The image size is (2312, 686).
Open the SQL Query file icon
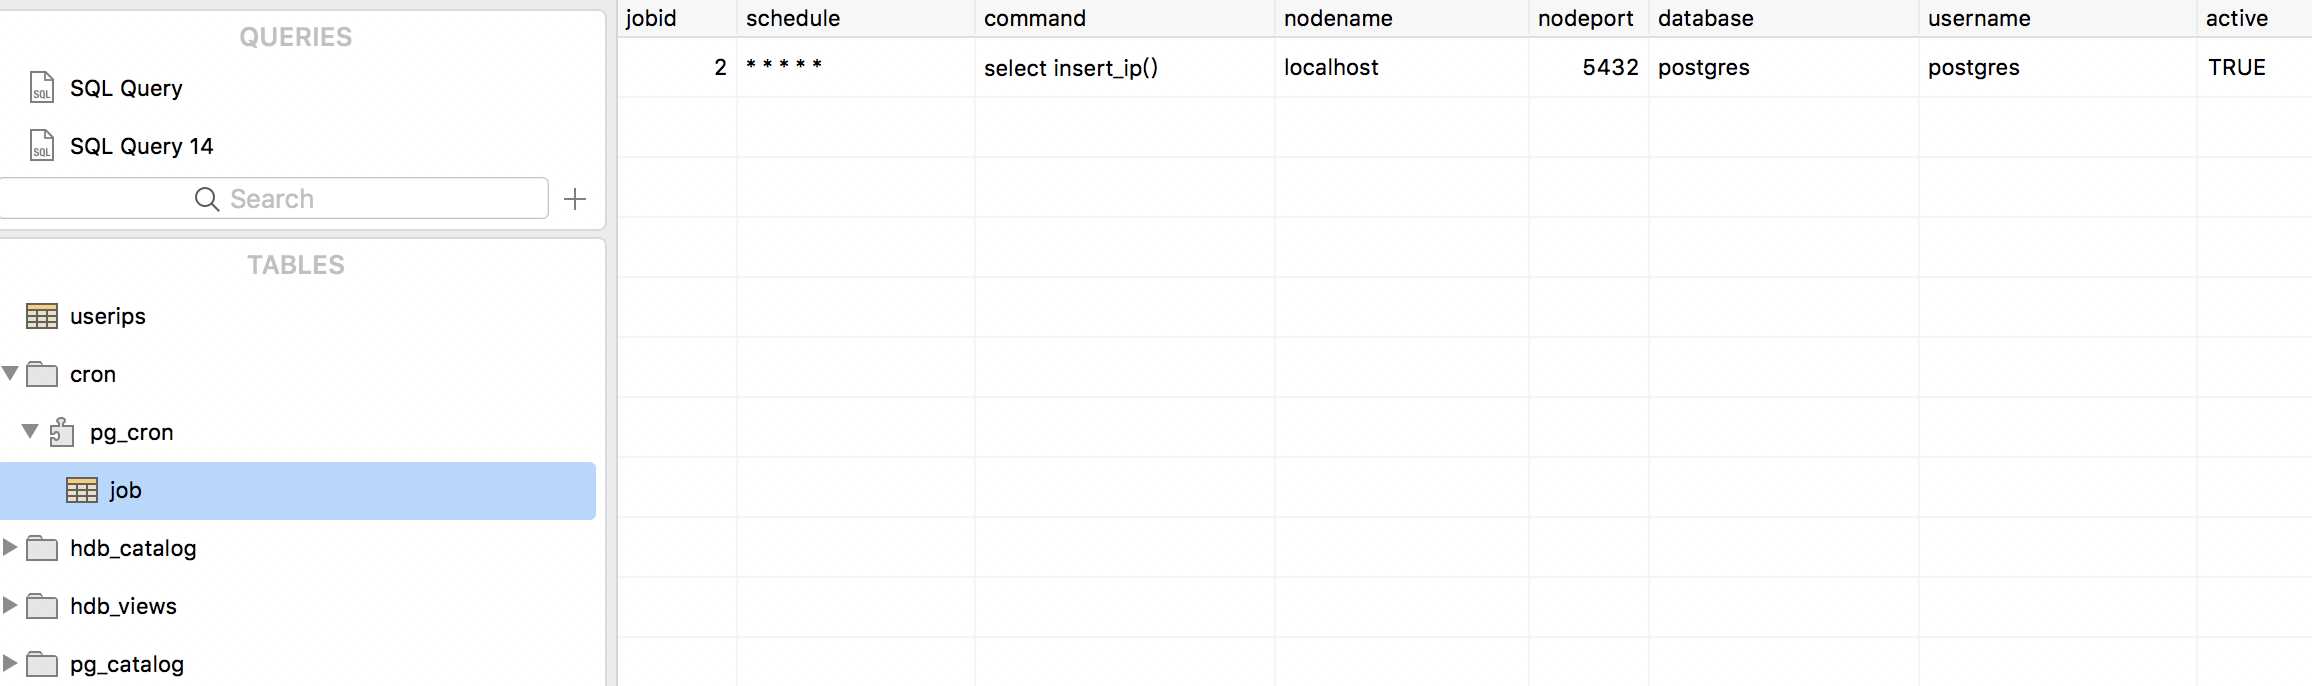[42, 88]
